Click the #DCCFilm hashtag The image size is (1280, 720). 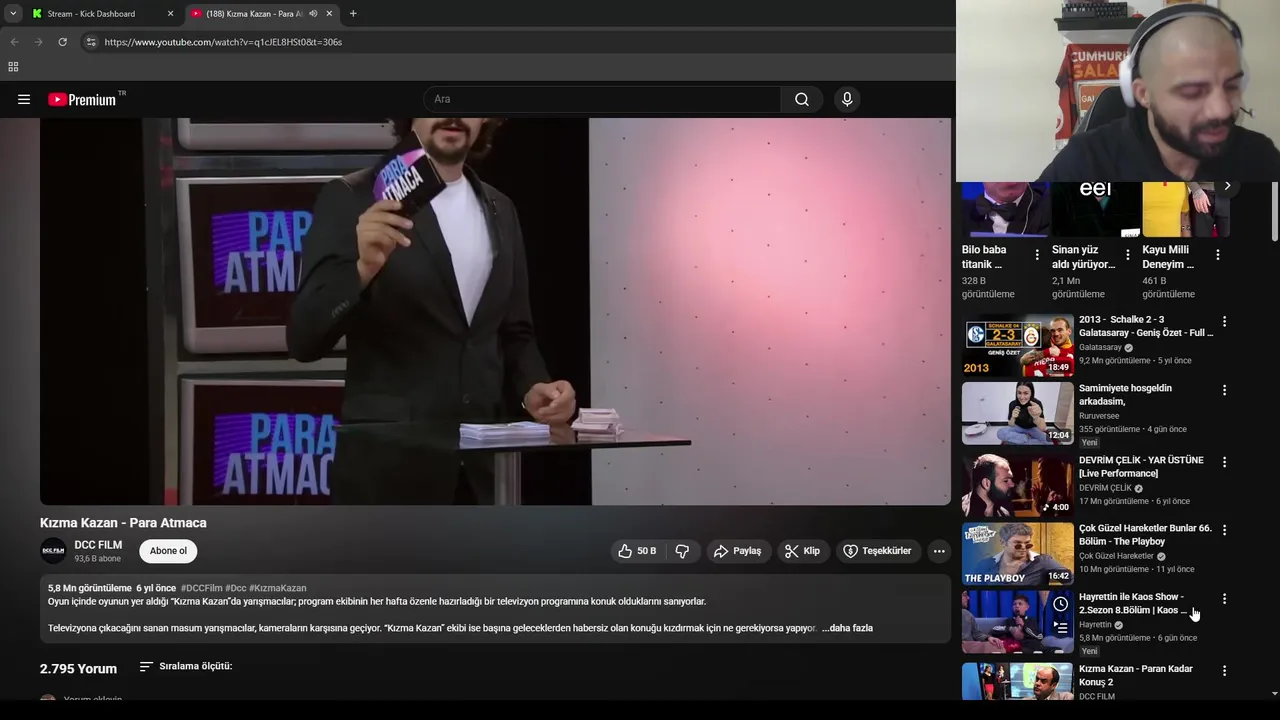pos(202,588)
